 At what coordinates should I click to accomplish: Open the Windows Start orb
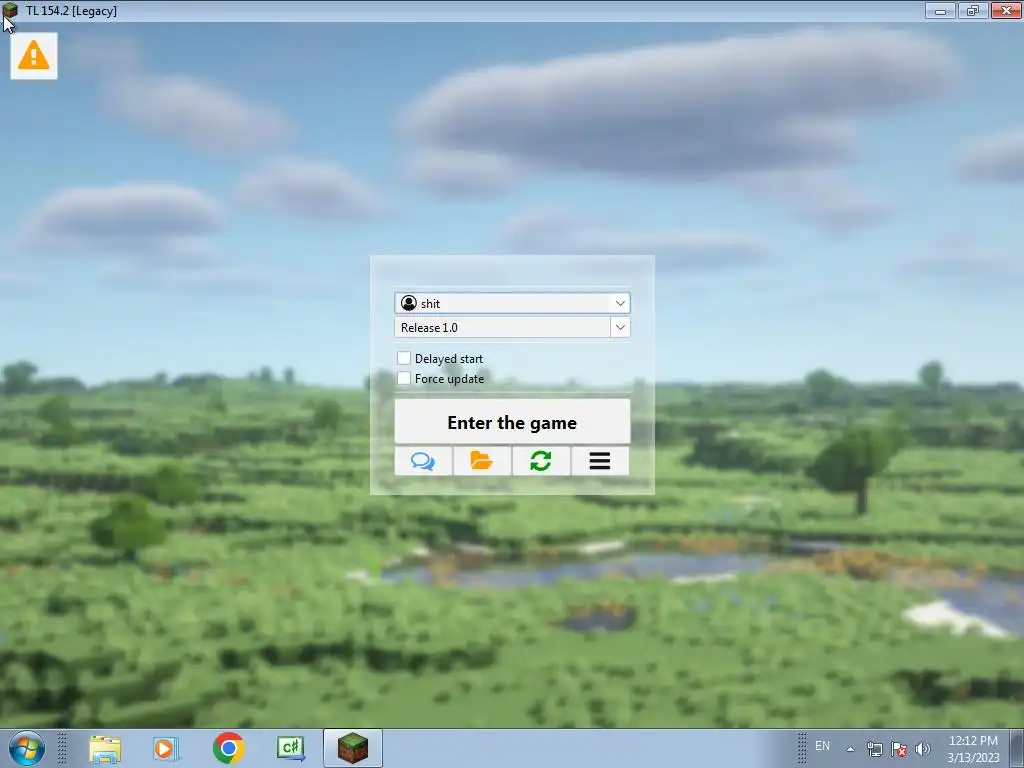[26, 748]
